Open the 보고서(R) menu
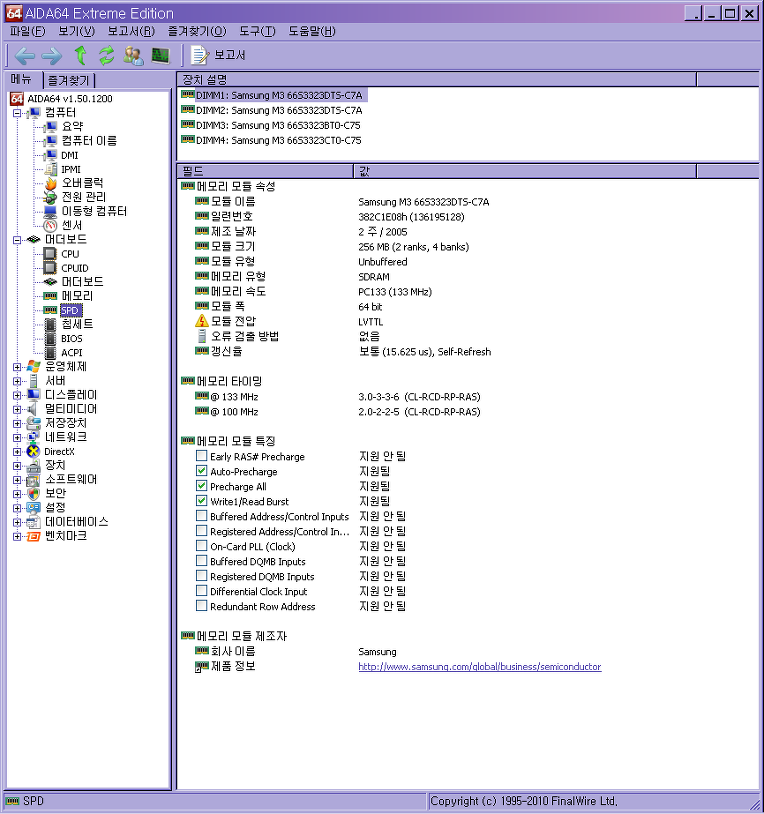This screenshot has height=814, width=764. click(131, 31)
